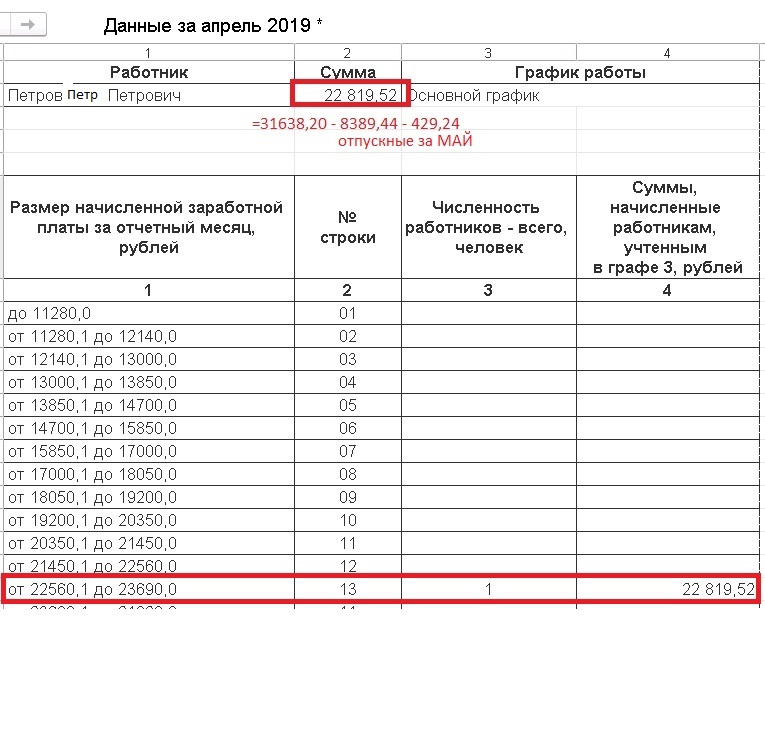The width and height of the screenshot is (765, 740).
Task: Click the 'от 15850,1 до 17000,0' range cell
Action: click(x=149, y=451)
